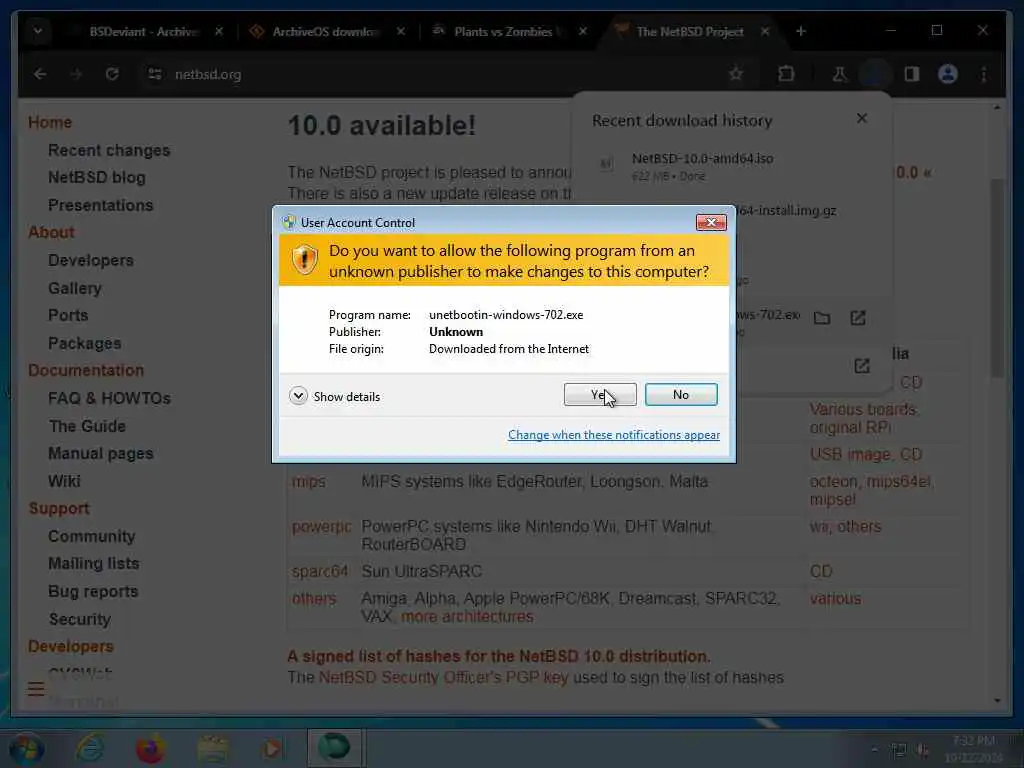The height and width of the screenshot is (768, 1024).
Task: Open Windows Explorer from the taskbar
Action: click(x=213, y=748)
